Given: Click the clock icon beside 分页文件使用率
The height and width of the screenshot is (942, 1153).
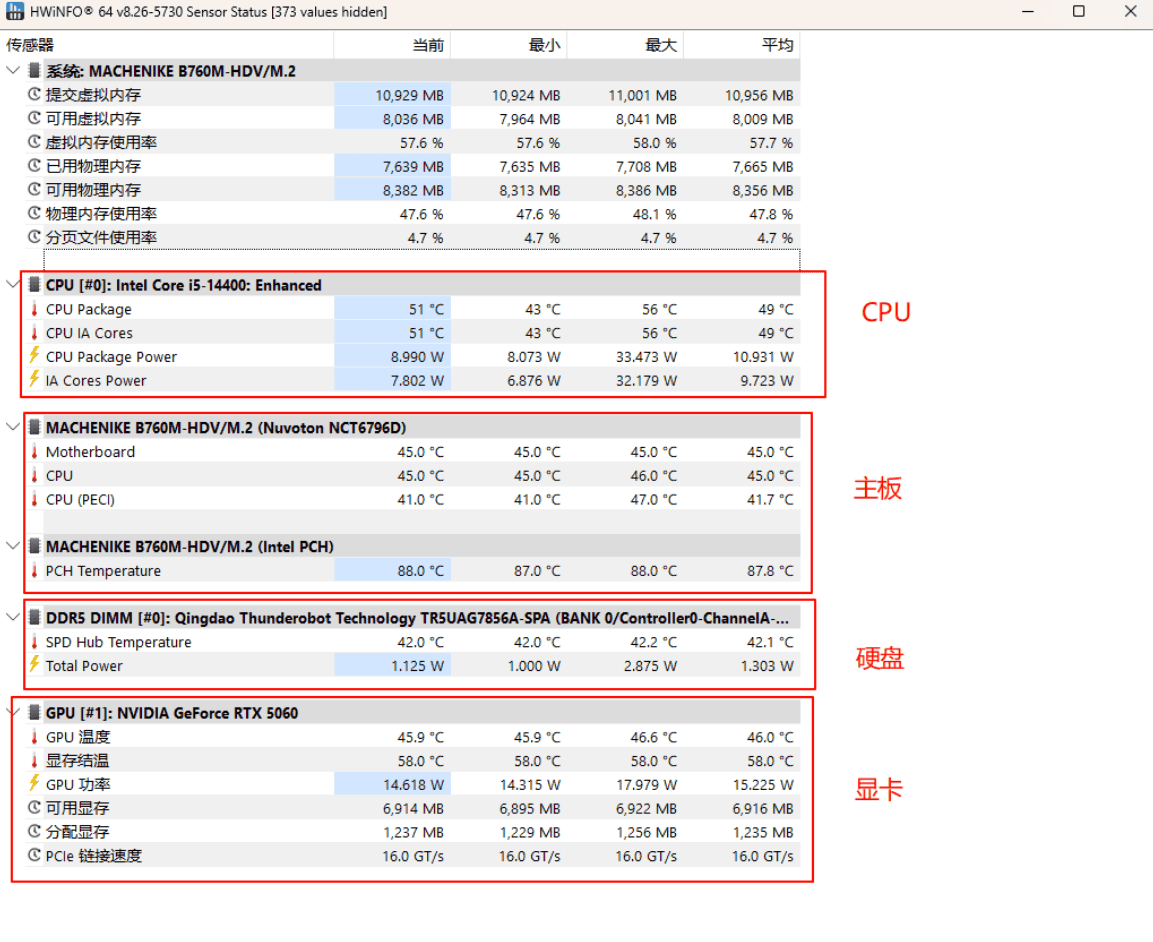Looking at the screenshot, I should tap(34, 237).
